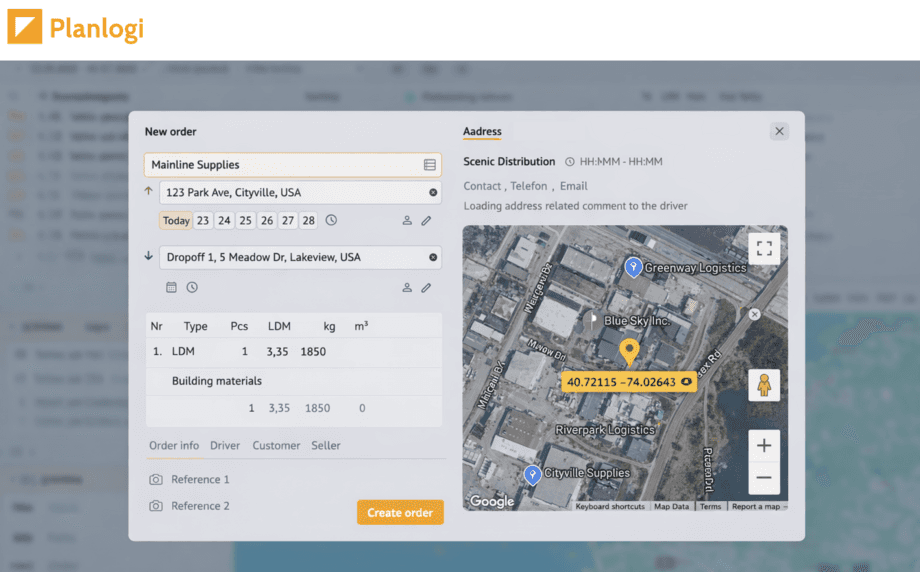Screen dimensions: 920x572
Task: Select pickup date 25
Action: coord(245,221)
